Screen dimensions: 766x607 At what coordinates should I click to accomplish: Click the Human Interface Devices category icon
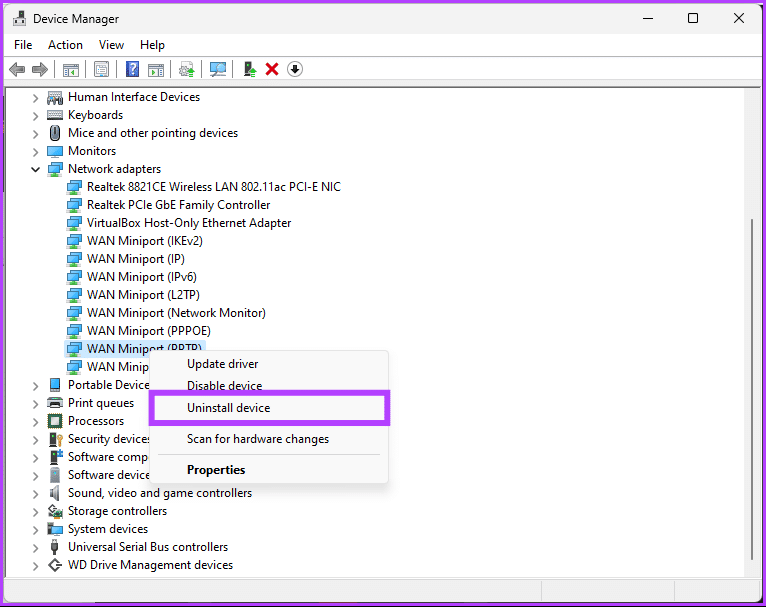click(x=55, y=98)
